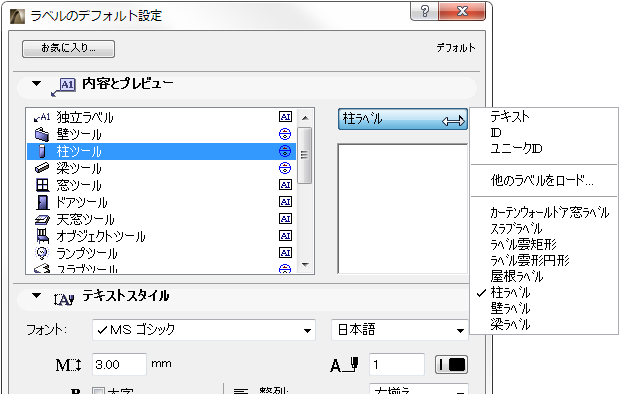The height and width of the screenshot is (394, 626).
Task: Click the blue symbol icon on the 壁ツール row
Action: (x=285, y=134)
